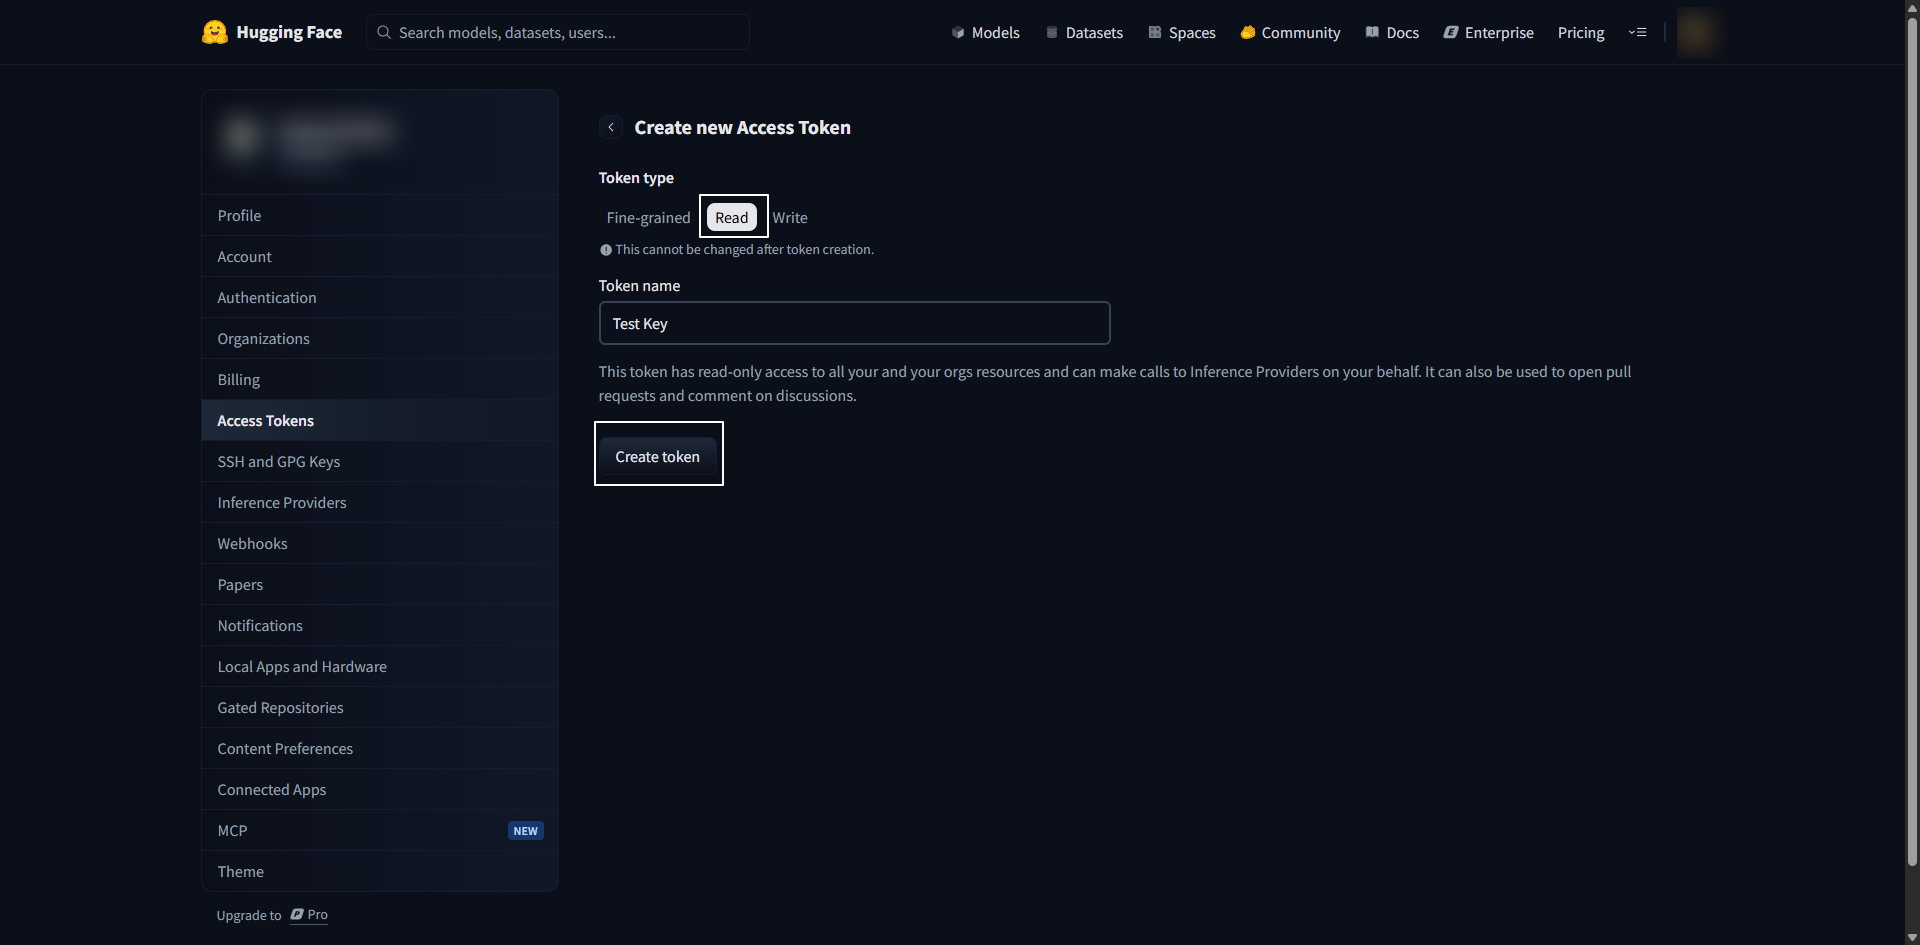The height and width of the screenshot is (945, 1920).
Task: Click 'This cannot be changed after token creation.' text
Action: pyautogui.click(x=745, y=250)
